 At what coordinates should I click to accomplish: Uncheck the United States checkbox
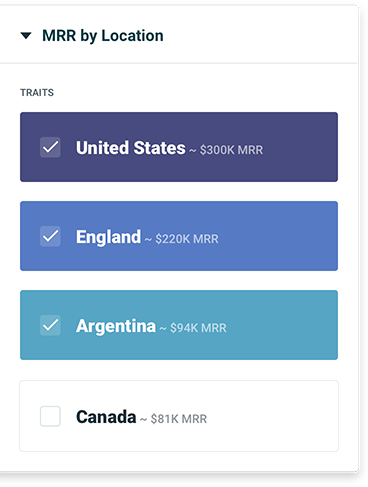click(50, 147)
